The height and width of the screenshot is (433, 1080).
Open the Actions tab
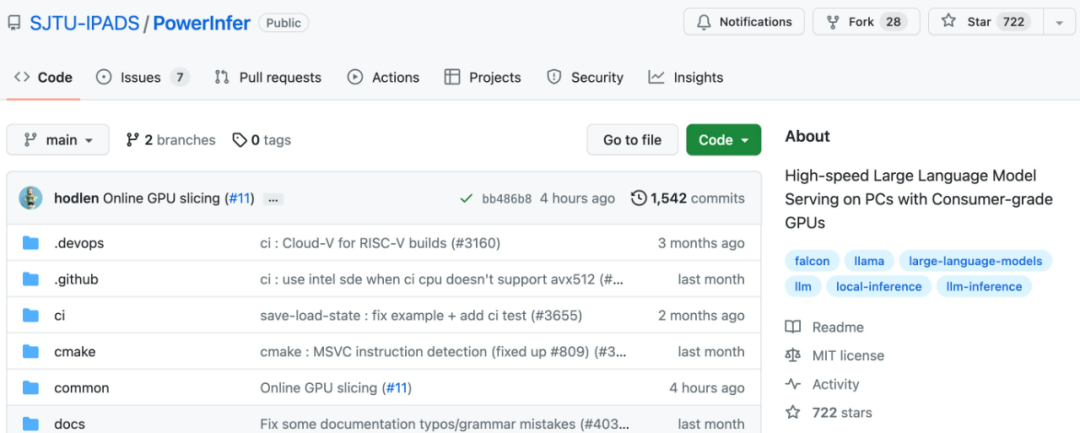pyautogui.click(x=383, y=77)
